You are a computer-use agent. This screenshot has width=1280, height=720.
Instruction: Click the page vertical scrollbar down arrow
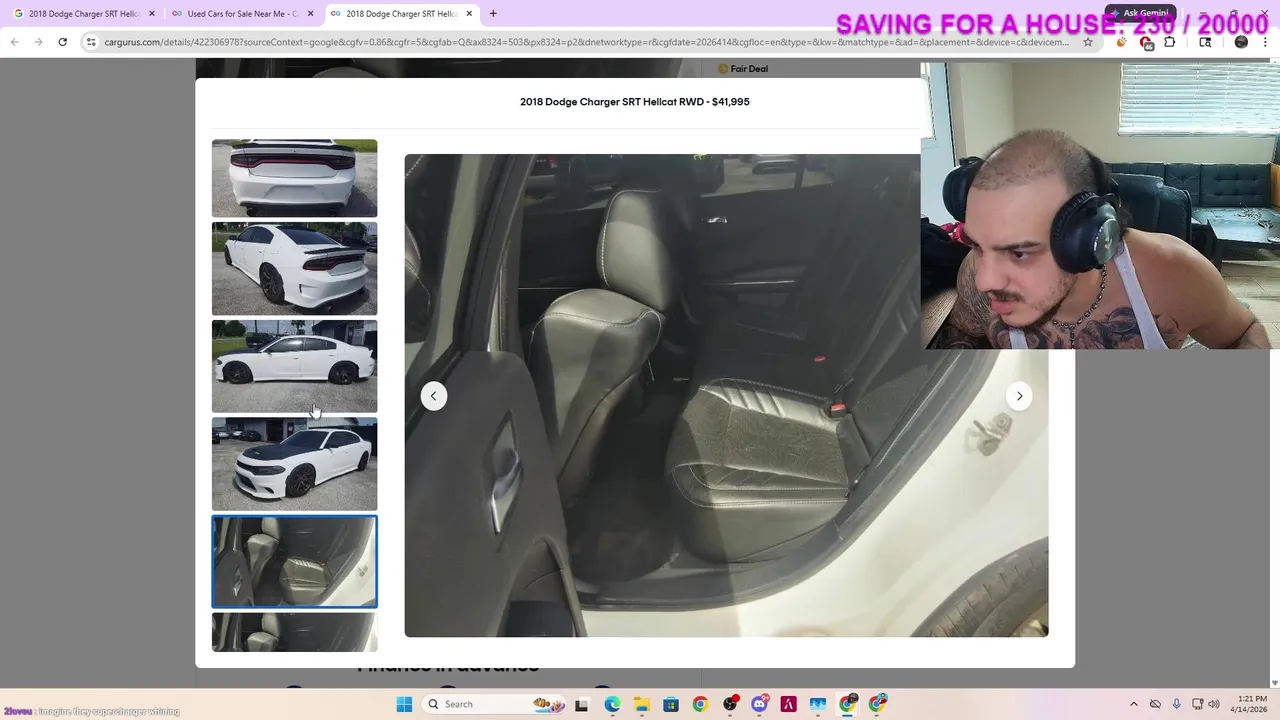(1274, 682)
